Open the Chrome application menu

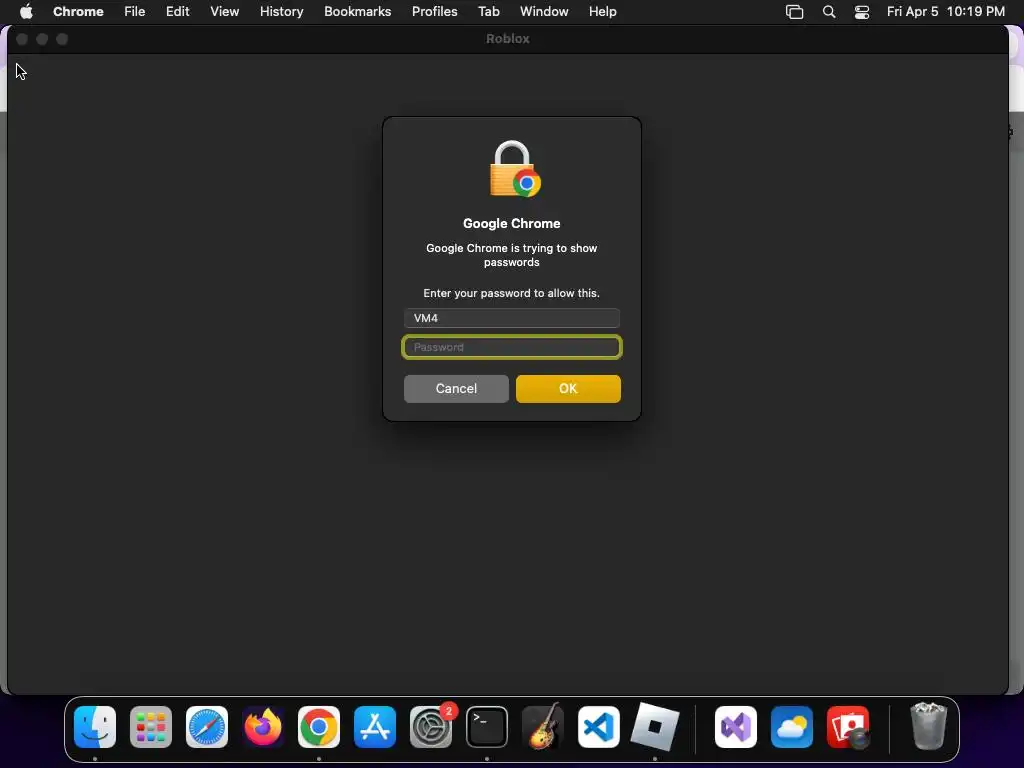point(78,12)
